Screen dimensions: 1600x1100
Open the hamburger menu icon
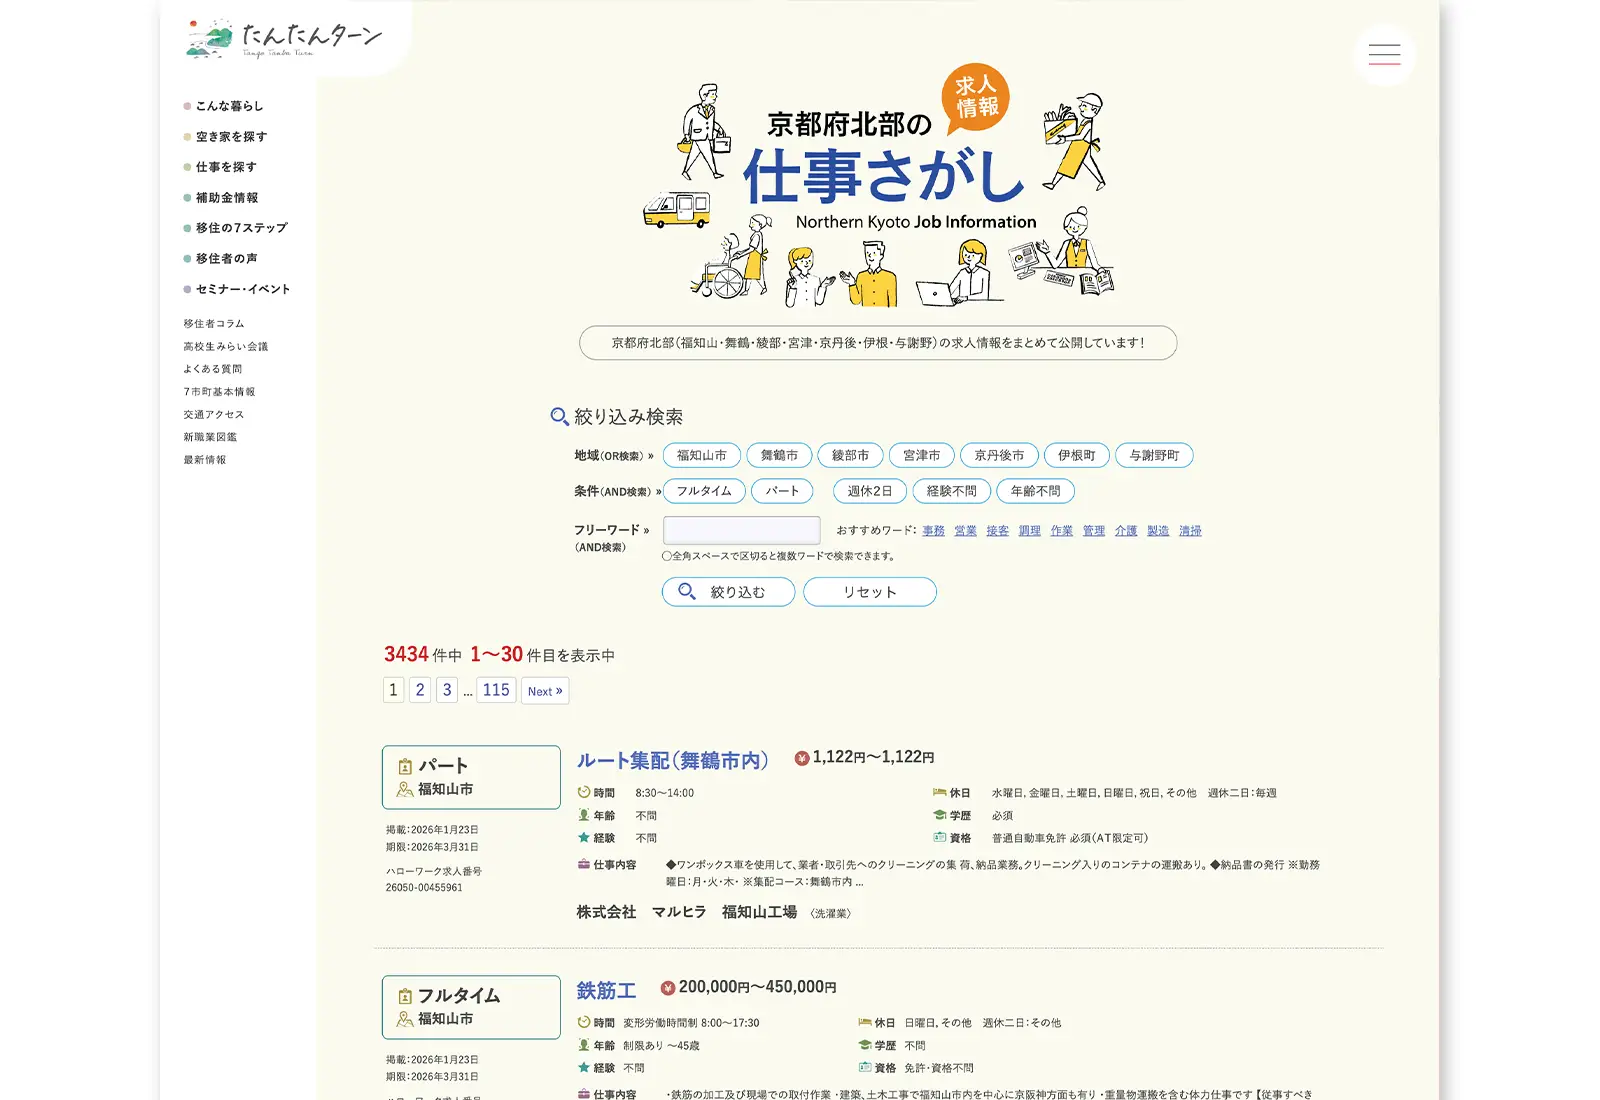click(1384, 54)
